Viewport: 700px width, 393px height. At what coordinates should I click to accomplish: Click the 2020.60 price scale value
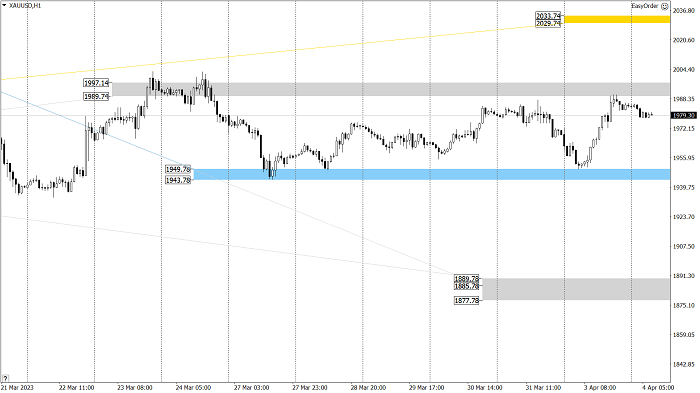coord(684,40)
